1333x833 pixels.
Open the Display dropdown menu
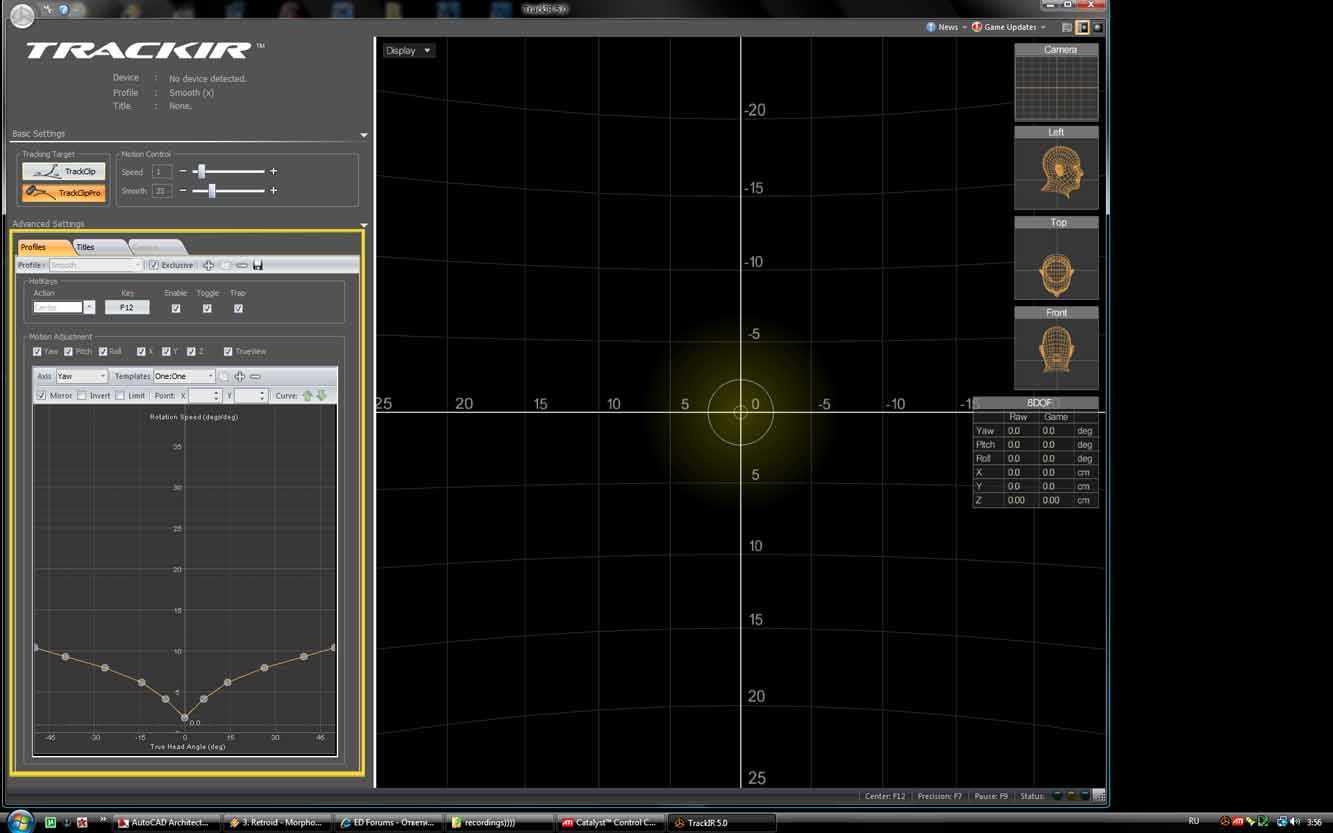click(x=408, y=51)
